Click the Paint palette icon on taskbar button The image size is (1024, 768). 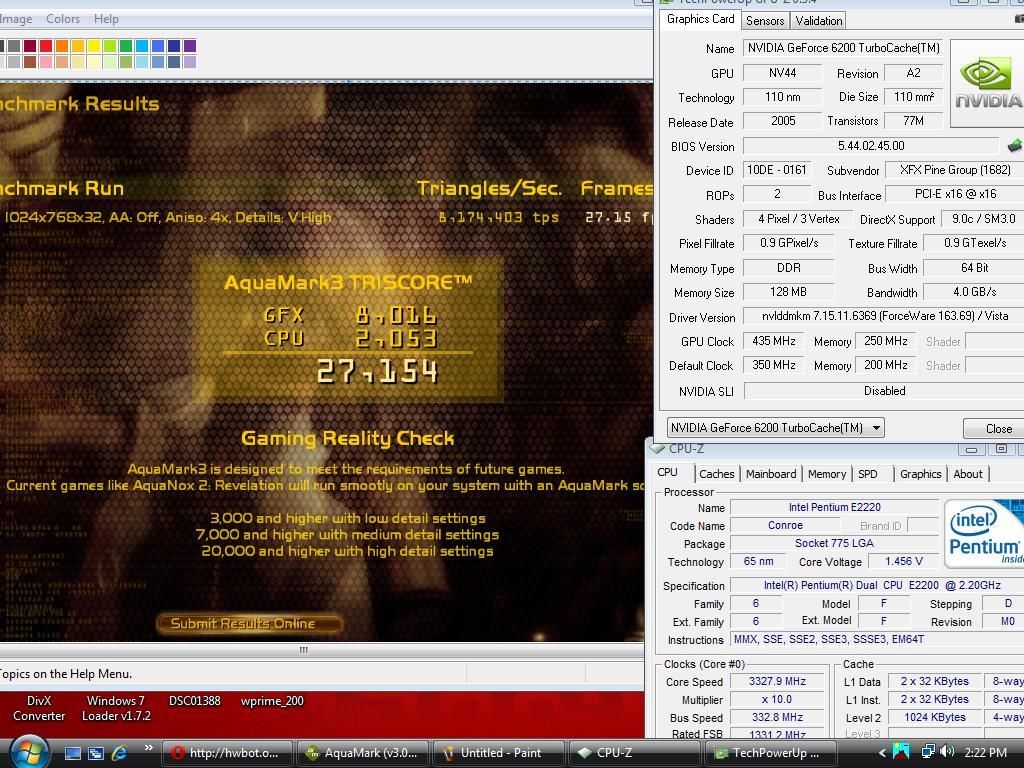click(x=449, y=753)
